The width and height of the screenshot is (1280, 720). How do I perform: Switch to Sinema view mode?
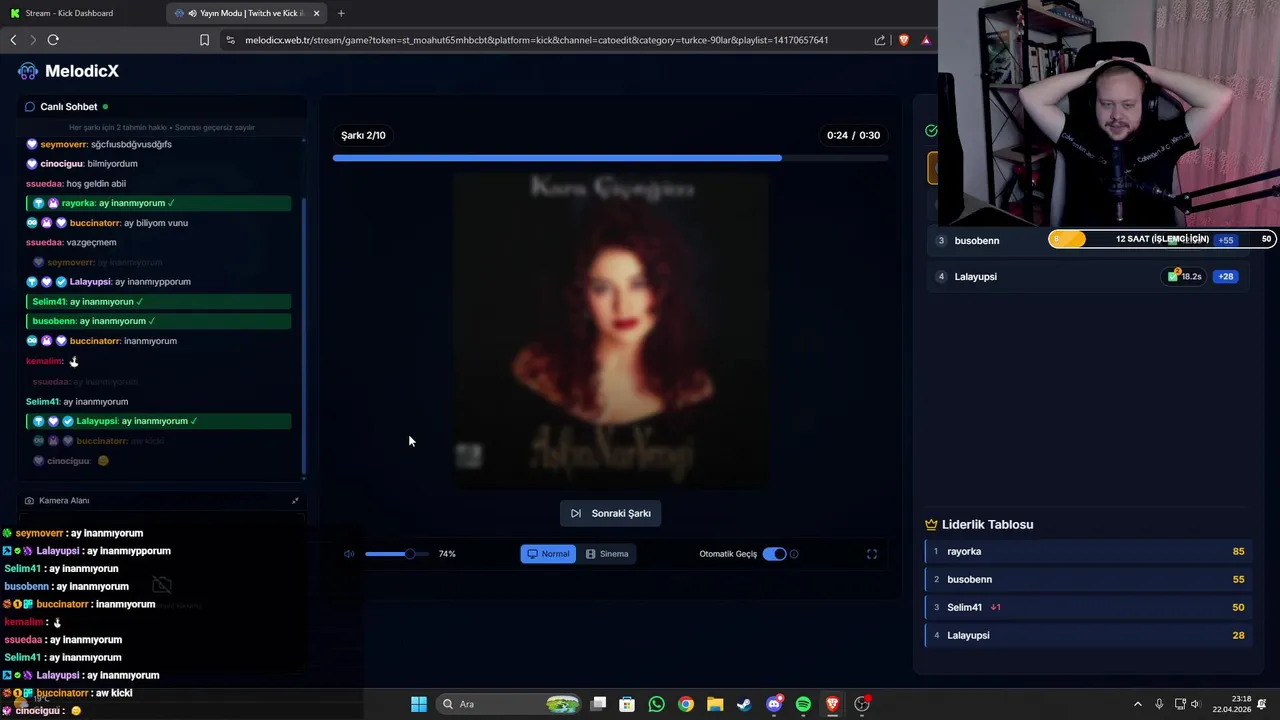tap(607, 554)
